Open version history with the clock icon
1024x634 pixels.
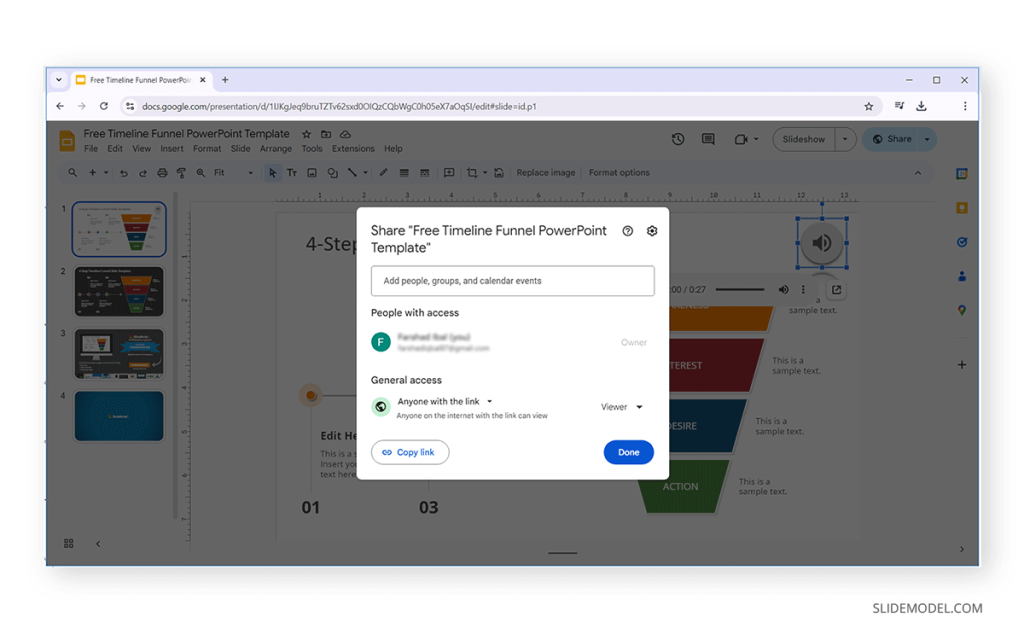coord(679,139)
